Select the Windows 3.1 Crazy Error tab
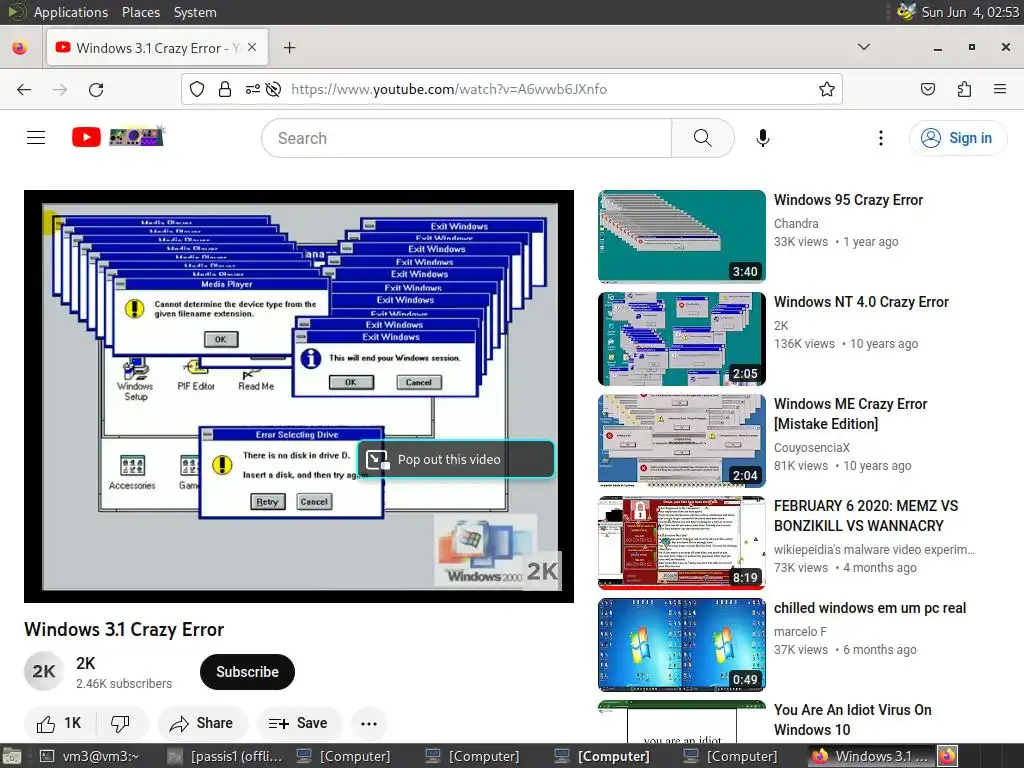This screenshot has height=768, width=1024. click(157, 48)
